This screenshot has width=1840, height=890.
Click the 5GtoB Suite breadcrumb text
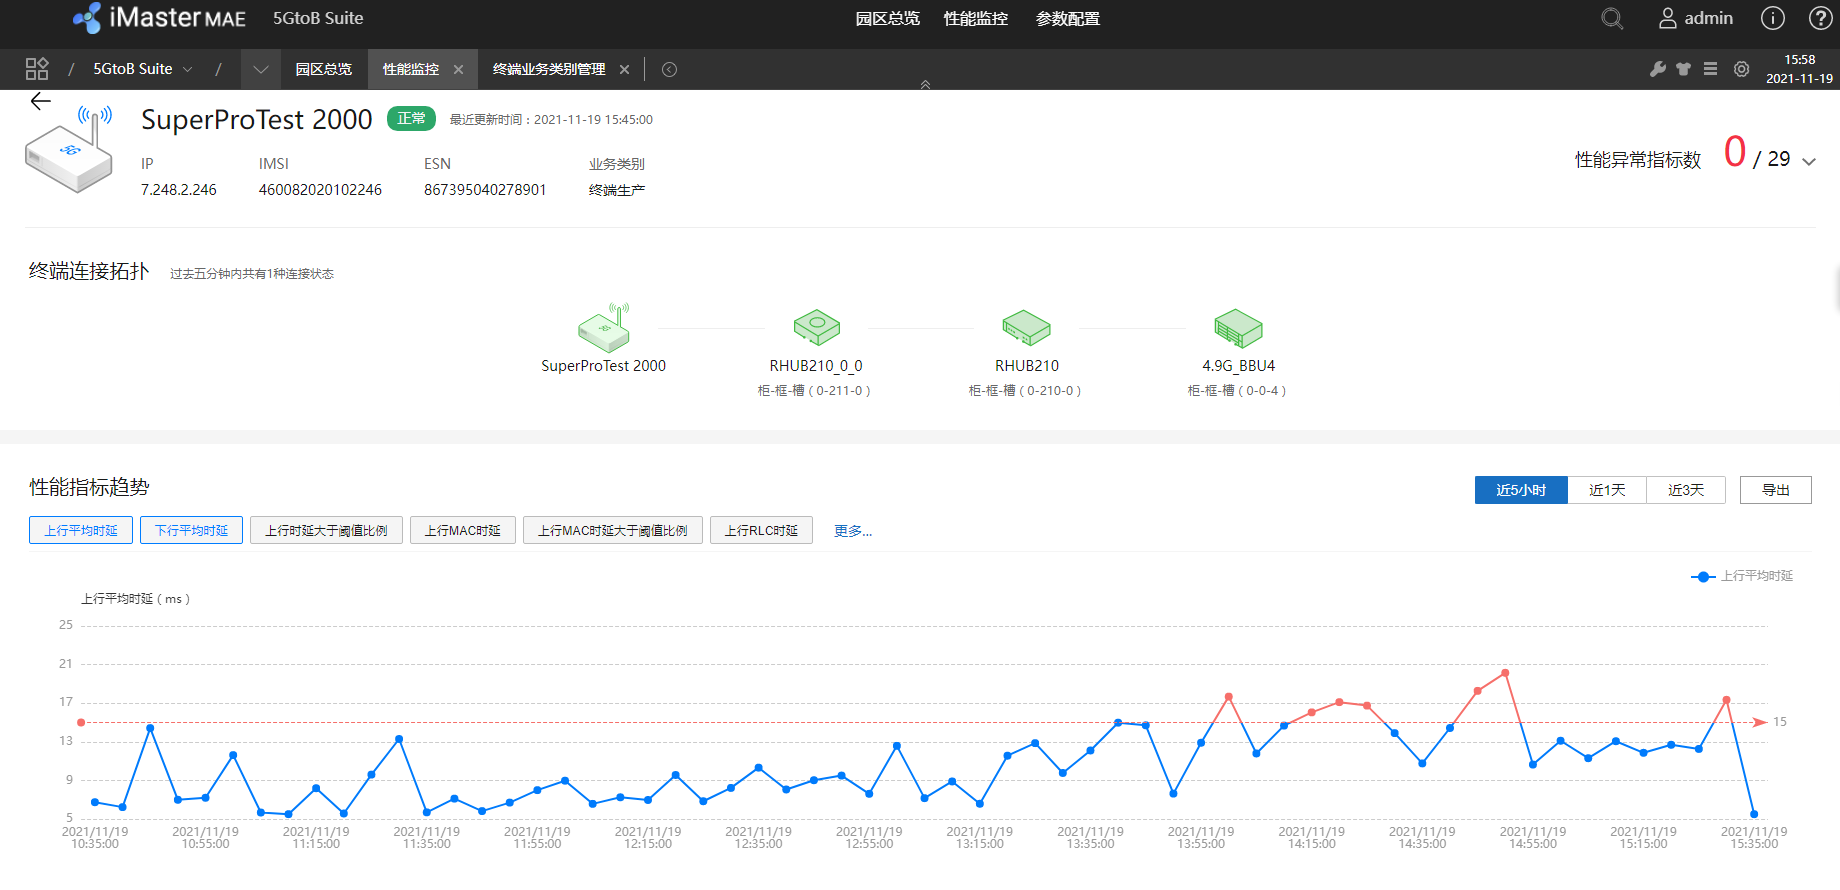click(x=133, y=69)
